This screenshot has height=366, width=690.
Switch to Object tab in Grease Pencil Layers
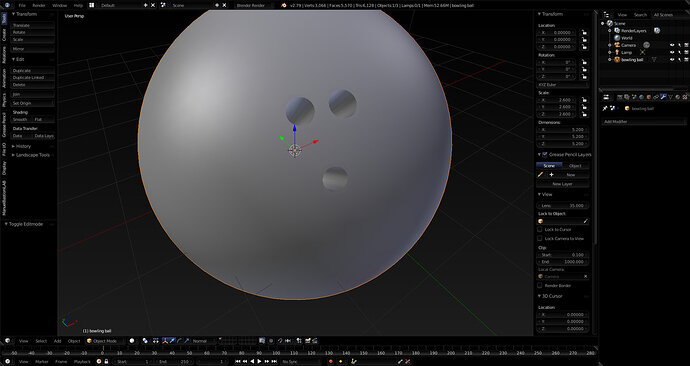[575, 166]
